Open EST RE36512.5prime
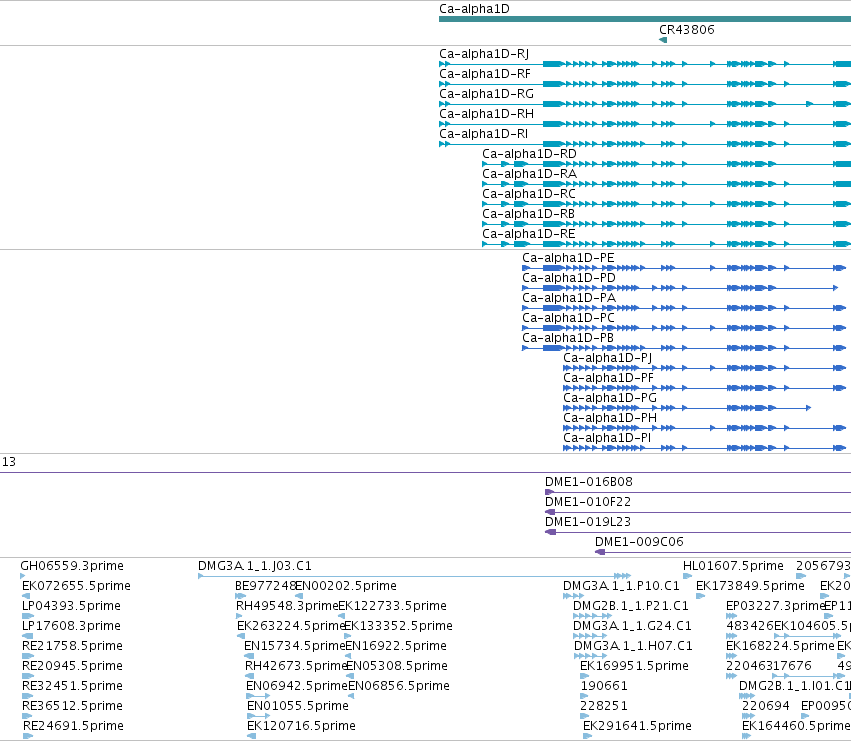 (x=72, y=706)
